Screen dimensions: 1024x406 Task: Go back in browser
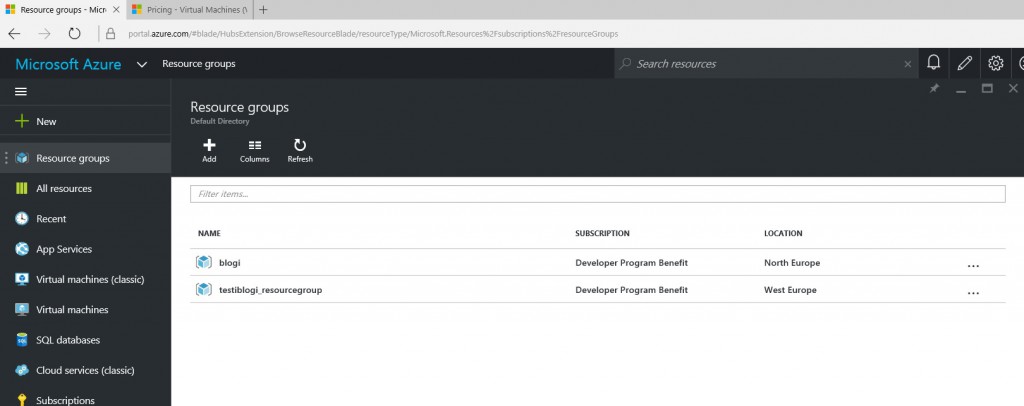14,33
